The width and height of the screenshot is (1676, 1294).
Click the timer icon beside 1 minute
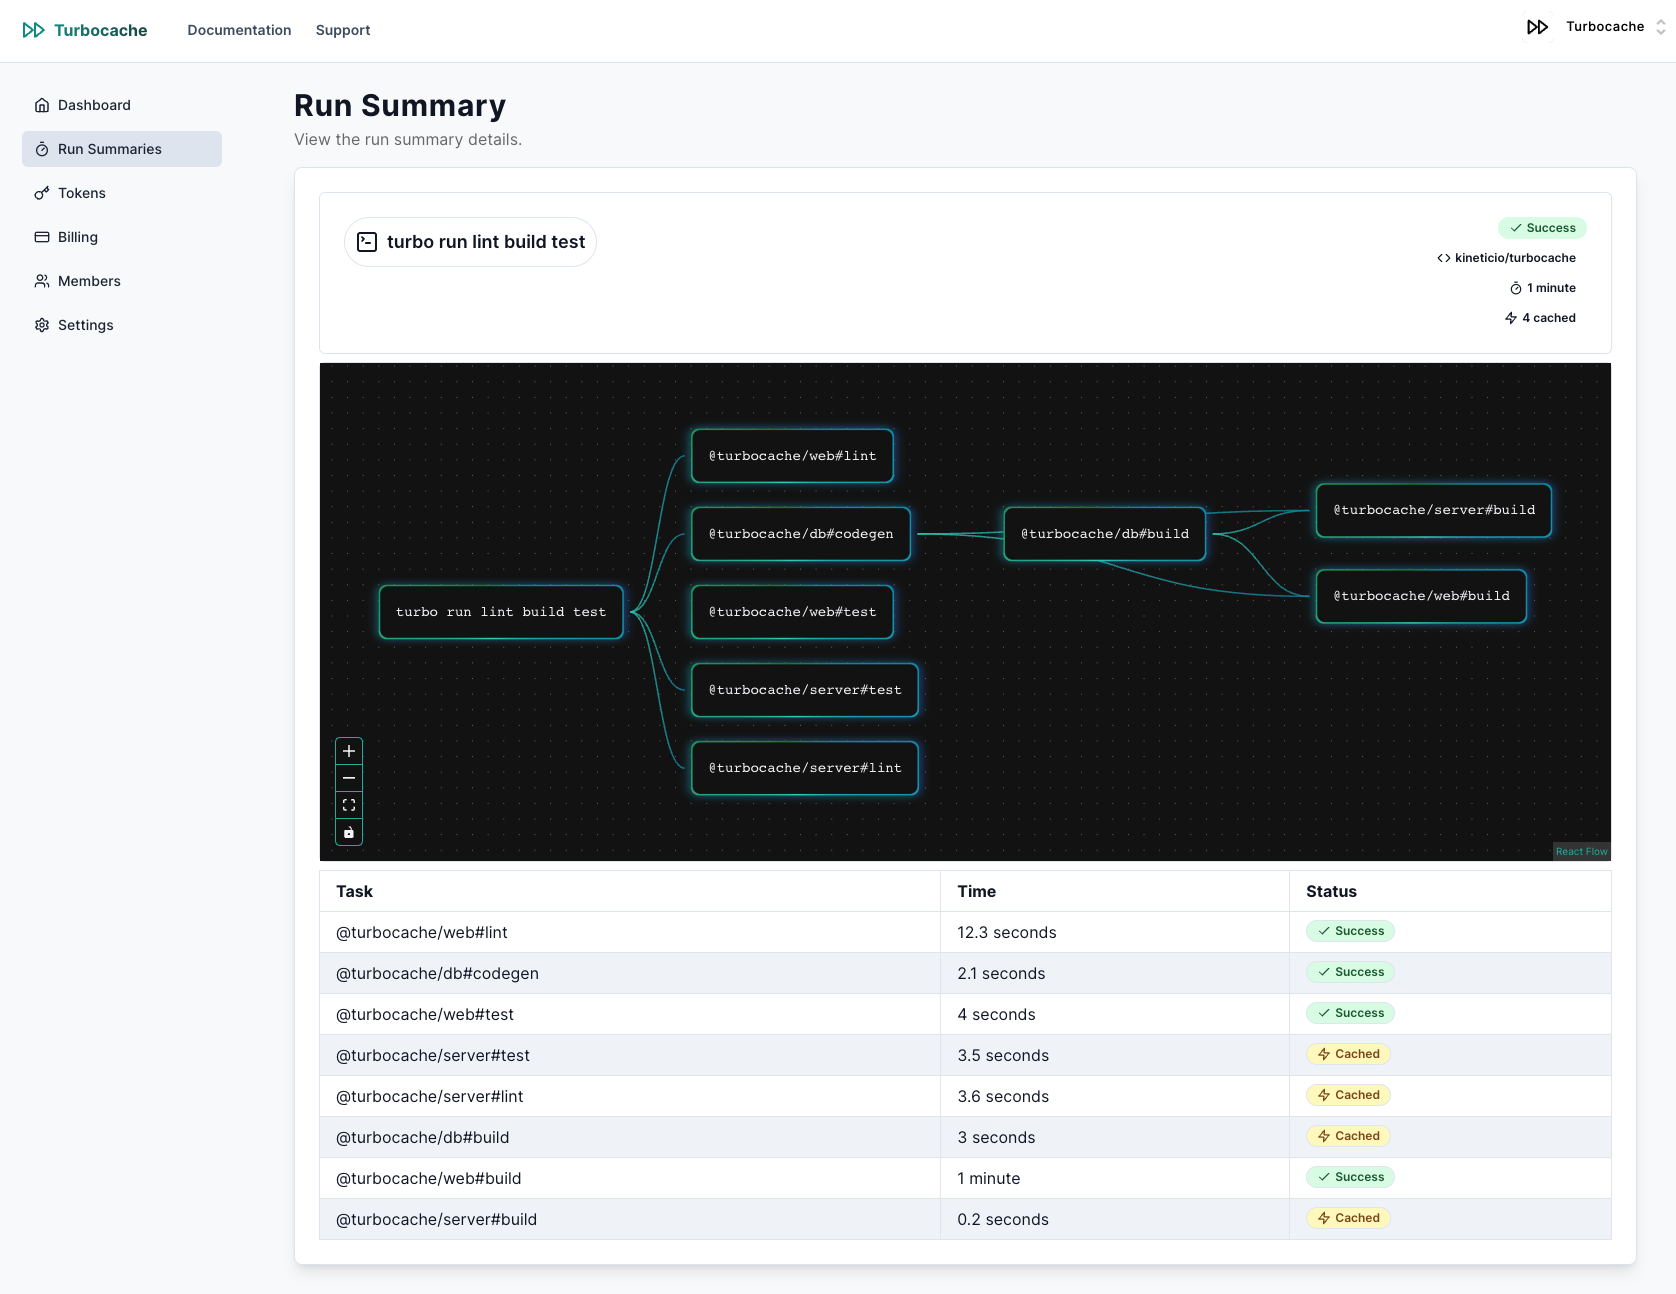[1516, 288]
